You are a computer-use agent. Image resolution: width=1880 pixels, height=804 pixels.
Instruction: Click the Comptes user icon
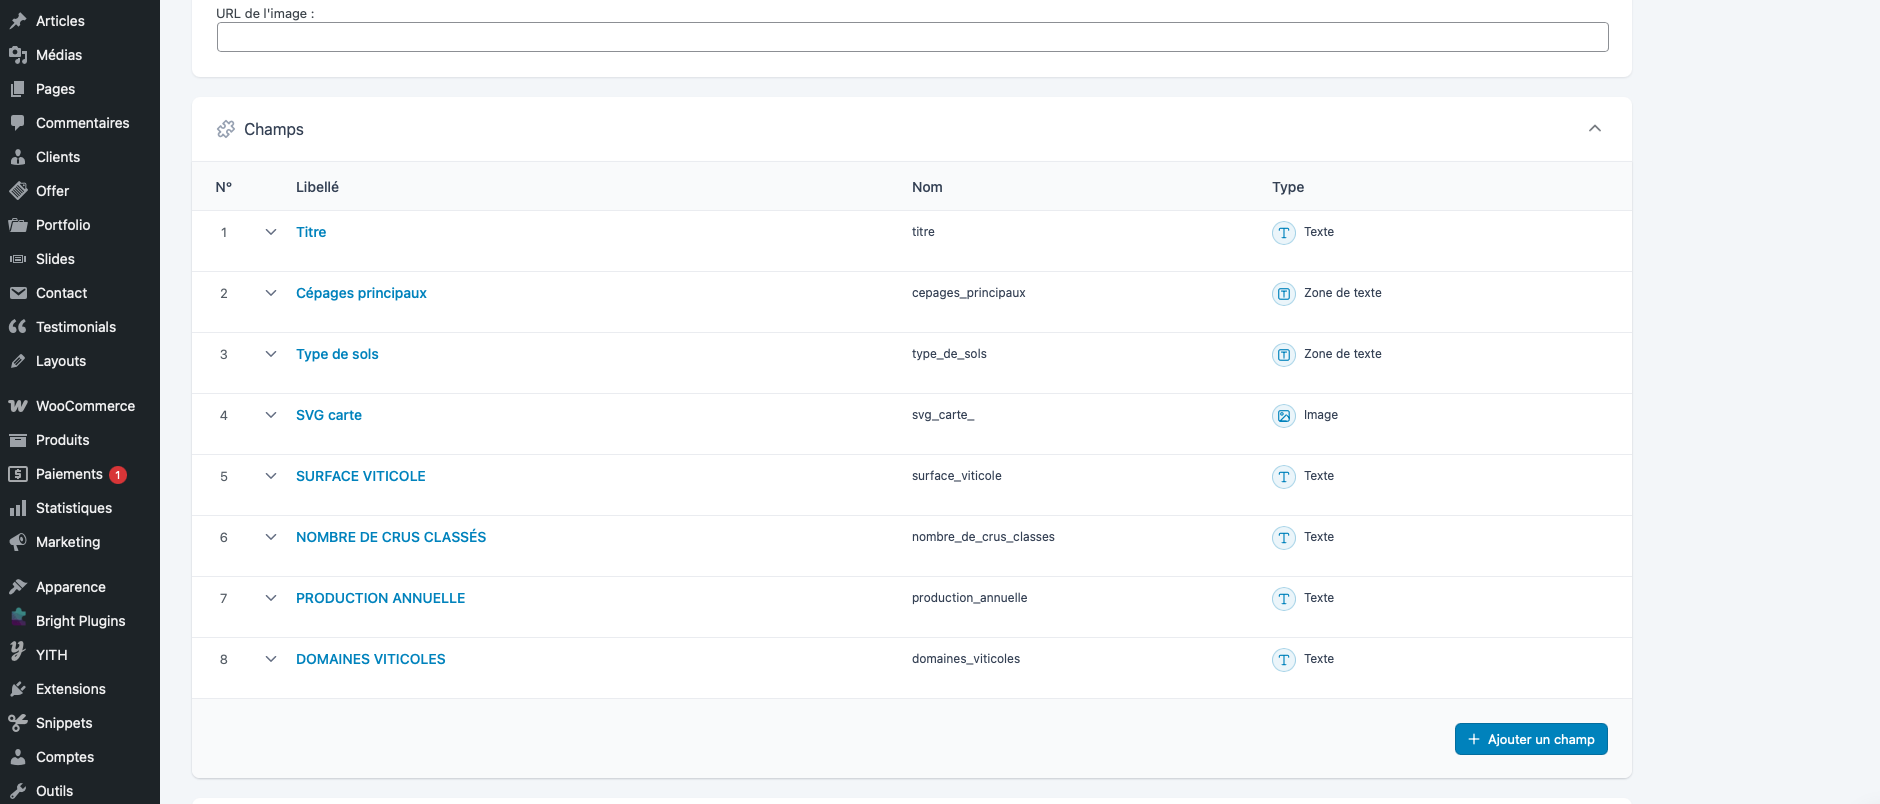point(18,757)
